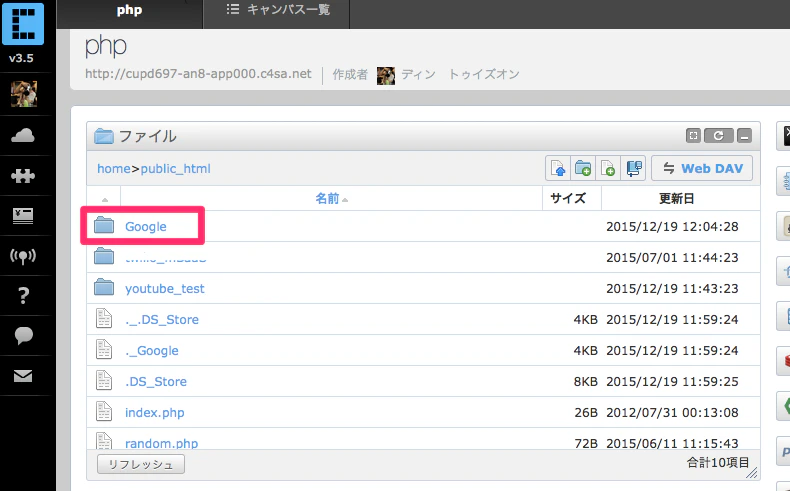
Task: Click the sort arrow in the first column header
Action: point(105,200)
